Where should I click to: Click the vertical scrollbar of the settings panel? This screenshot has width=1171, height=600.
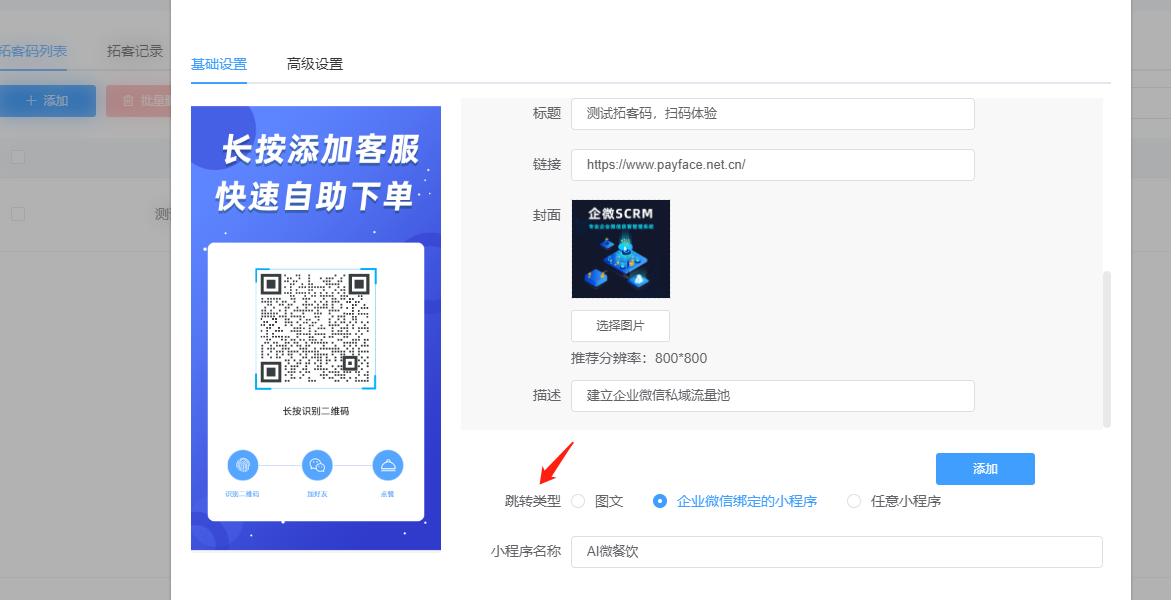(1107, 349)
